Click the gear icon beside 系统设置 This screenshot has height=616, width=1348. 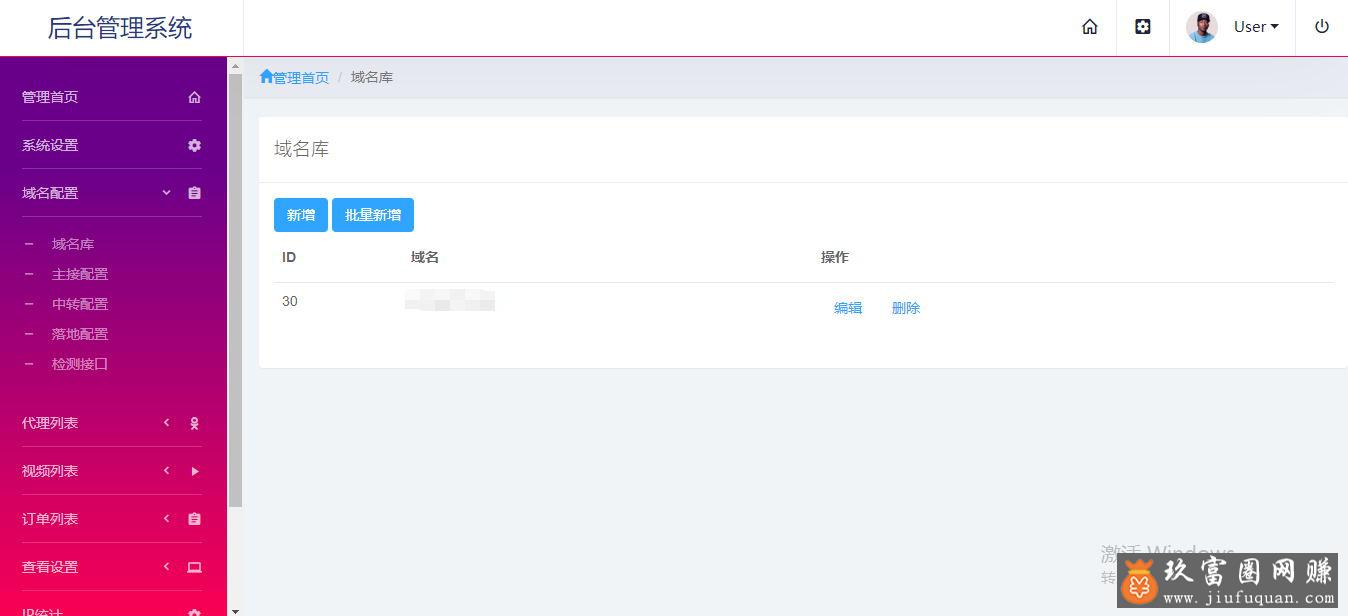pos(194,145)
